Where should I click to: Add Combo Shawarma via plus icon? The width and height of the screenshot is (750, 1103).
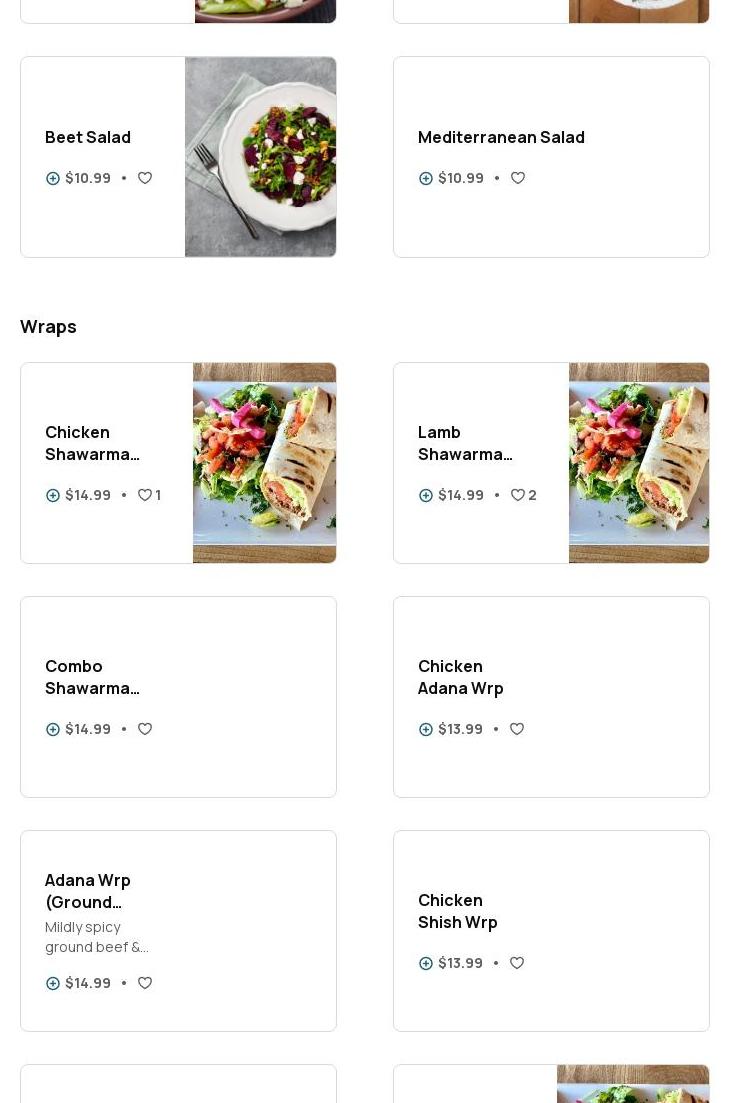click(x=53, y=729)
